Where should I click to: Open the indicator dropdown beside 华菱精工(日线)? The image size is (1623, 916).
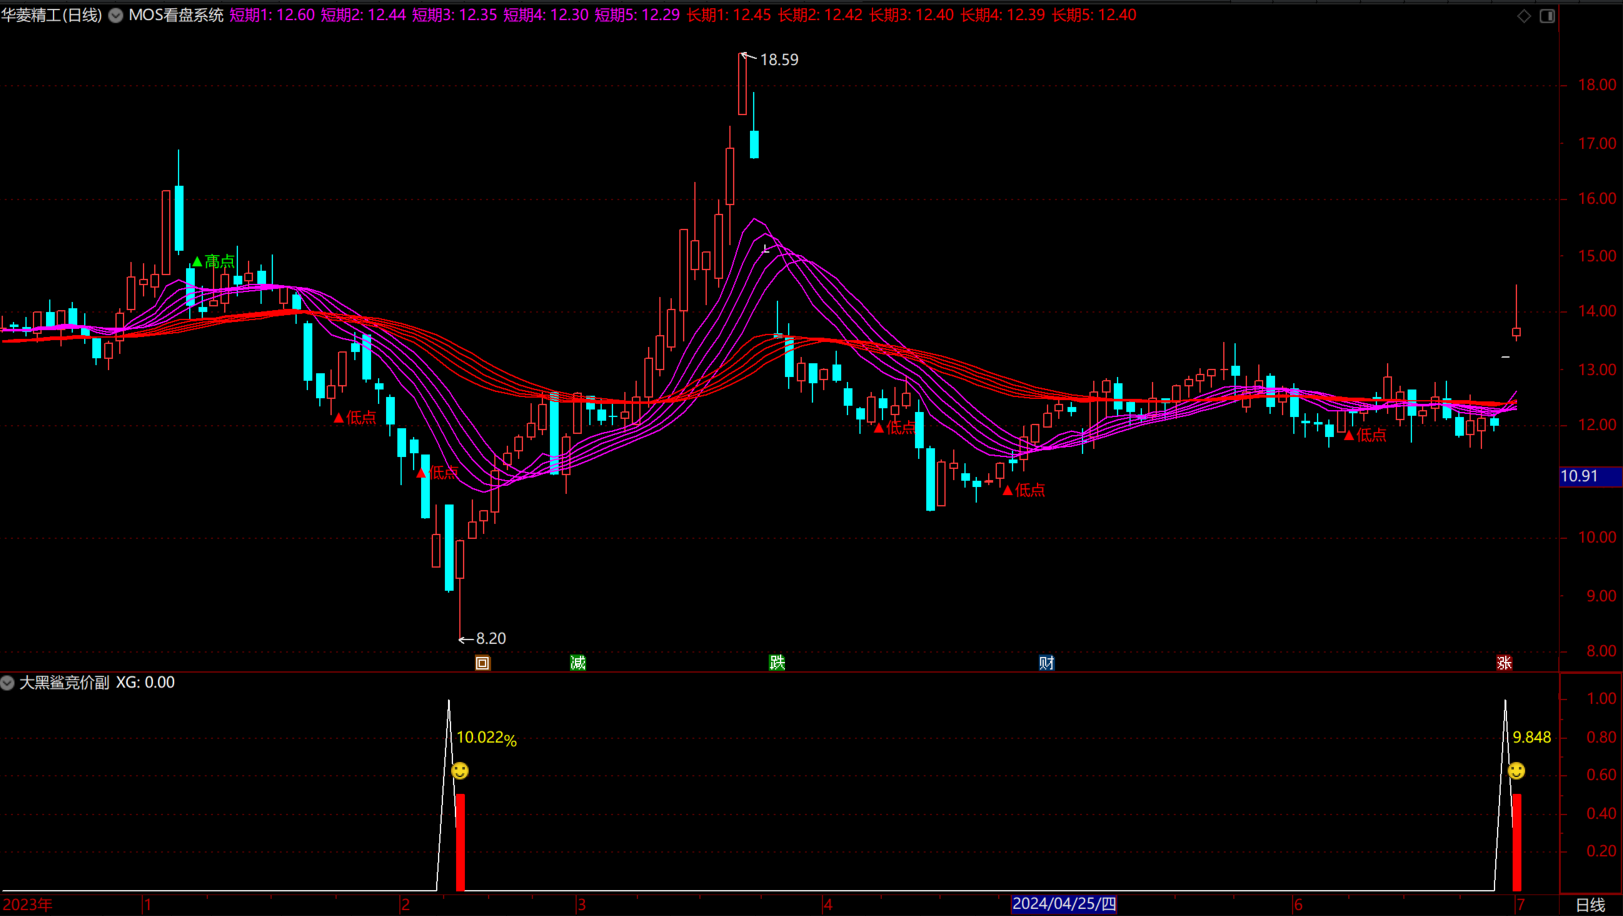(116, 15)
